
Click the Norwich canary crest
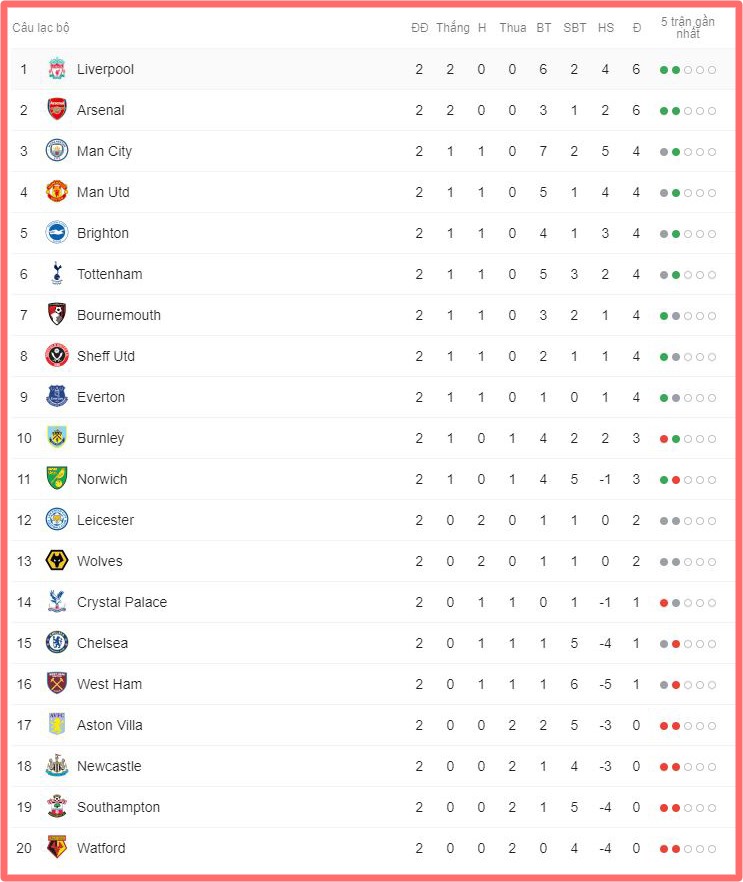pyautogui.click(x=57, y=478)
